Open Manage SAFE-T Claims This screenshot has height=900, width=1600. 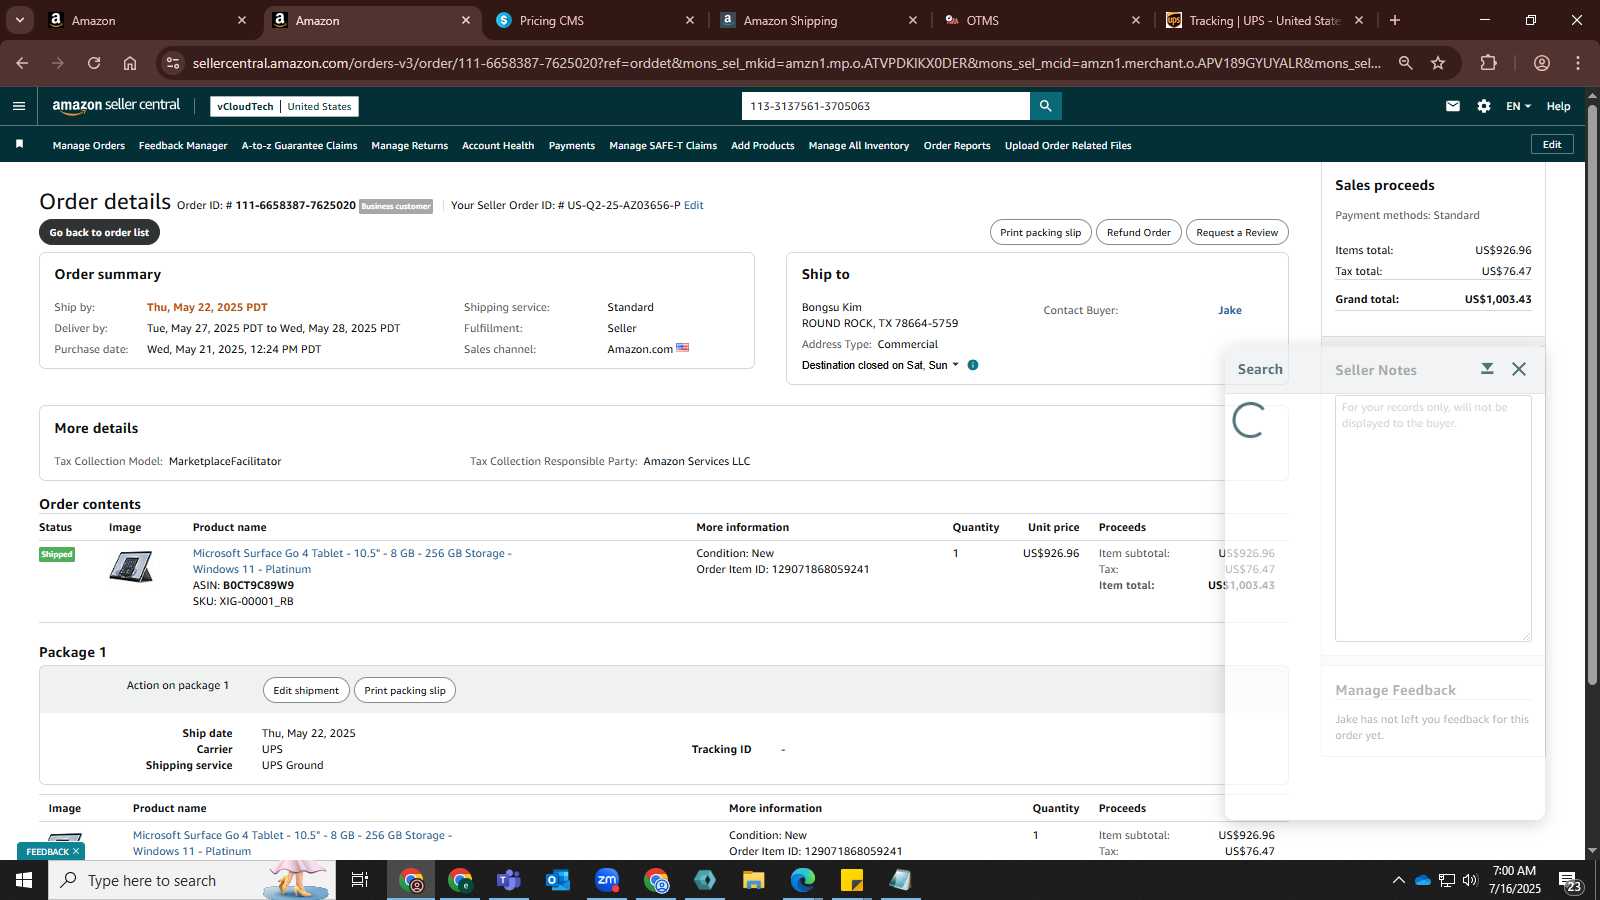tap(663, 145)
